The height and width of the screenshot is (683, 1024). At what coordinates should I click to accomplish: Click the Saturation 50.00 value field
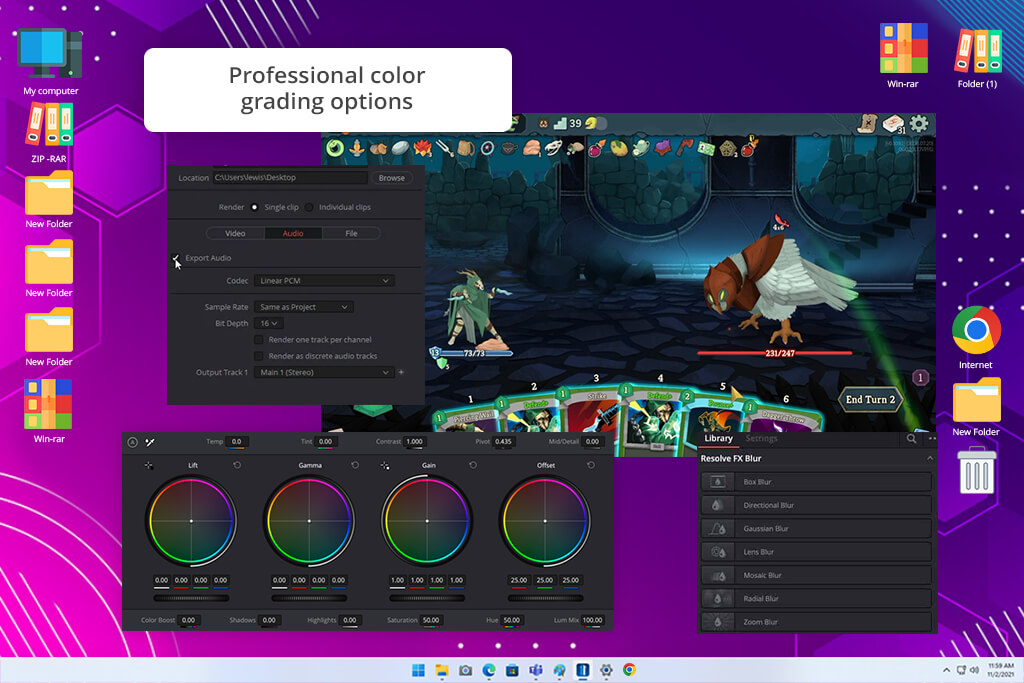[x=431, y=620]
